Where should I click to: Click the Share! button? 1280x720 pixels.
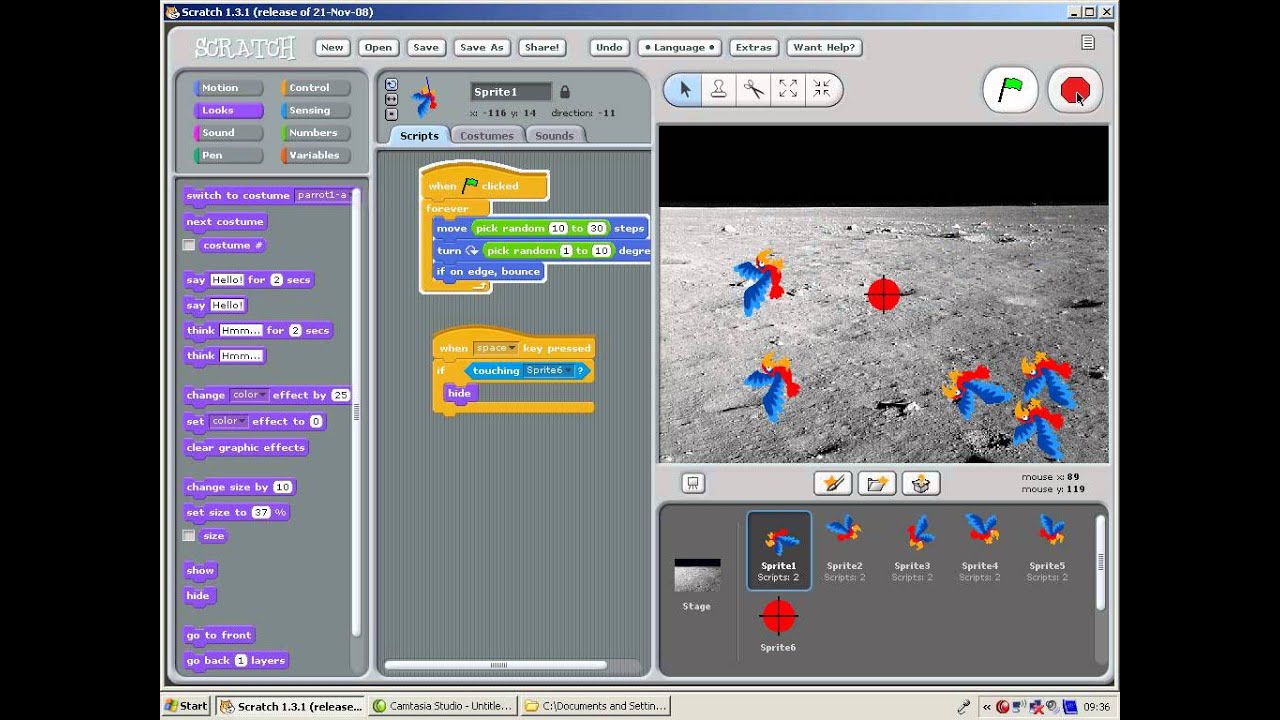pos(542,47)
